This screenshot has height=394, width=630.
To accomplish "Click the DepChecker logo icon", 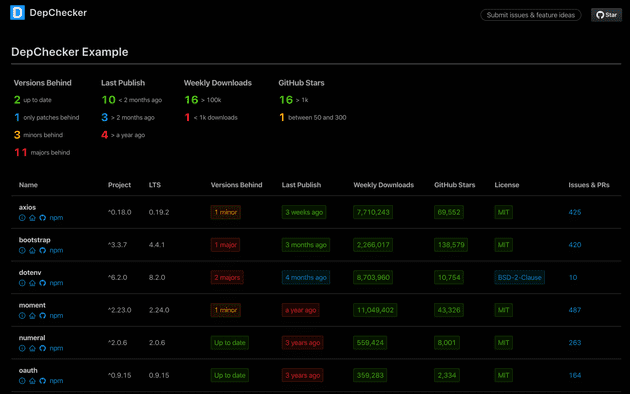I will point(17,13).
